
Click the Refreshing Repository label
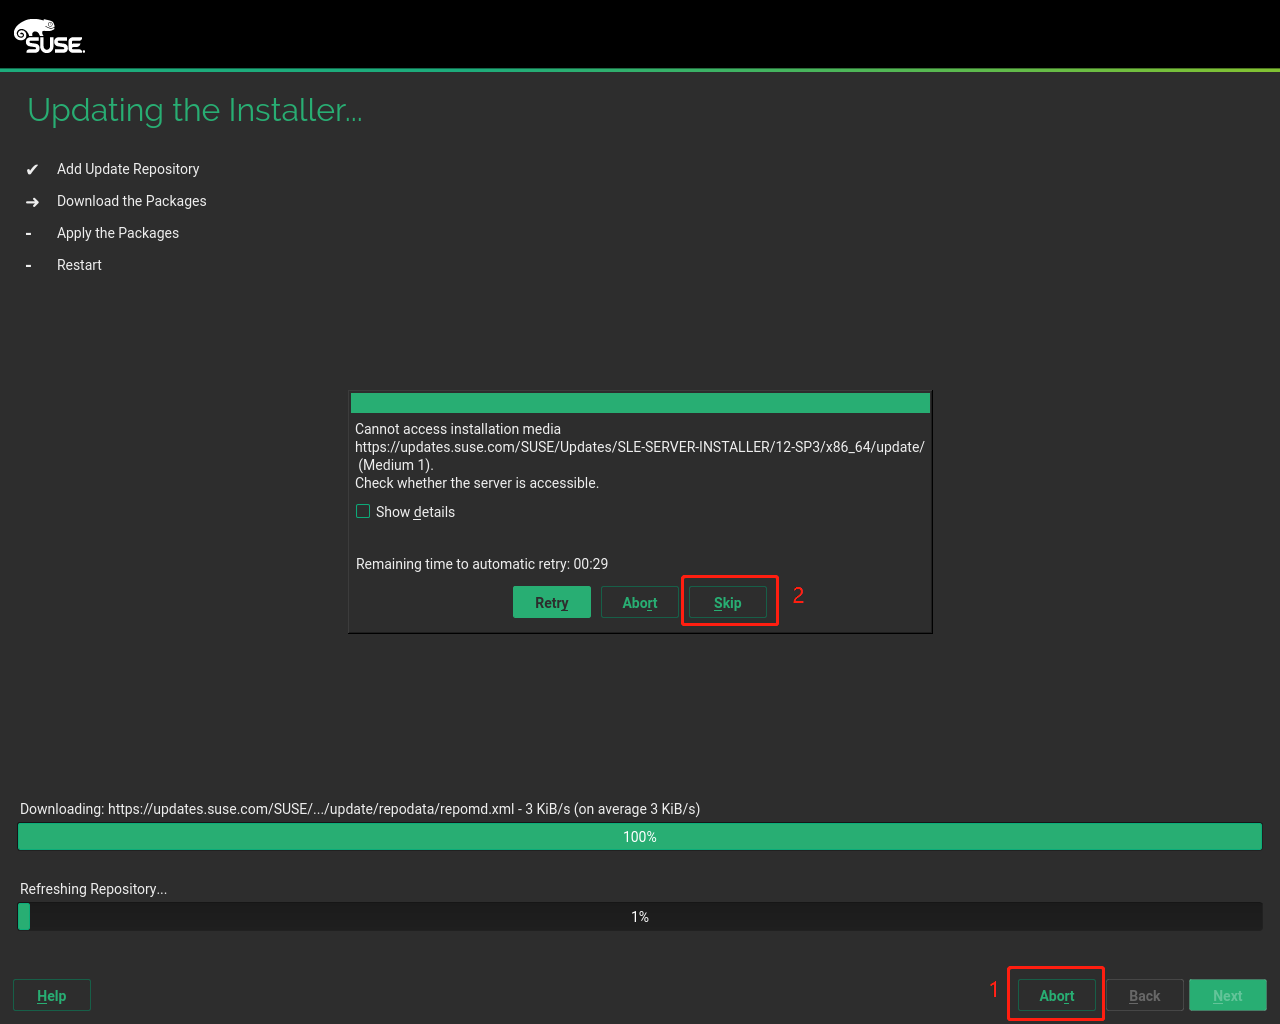[94, 889]
